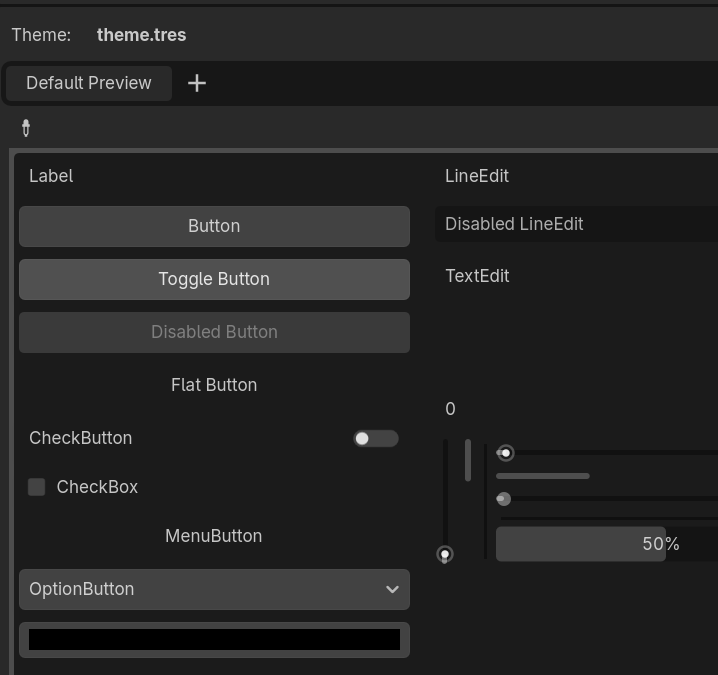Click the disabled horizontal slider grabber

[x=503, y=499]
